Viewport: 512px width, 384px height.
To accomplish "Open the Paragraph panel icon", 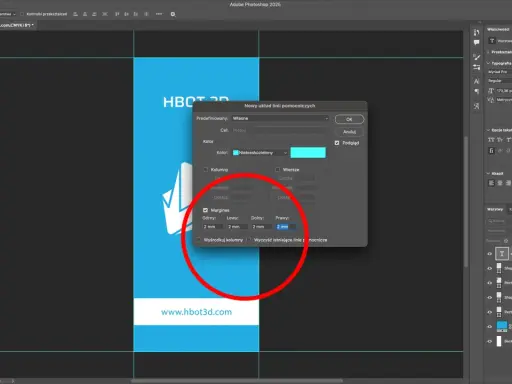I will point(476,92).
